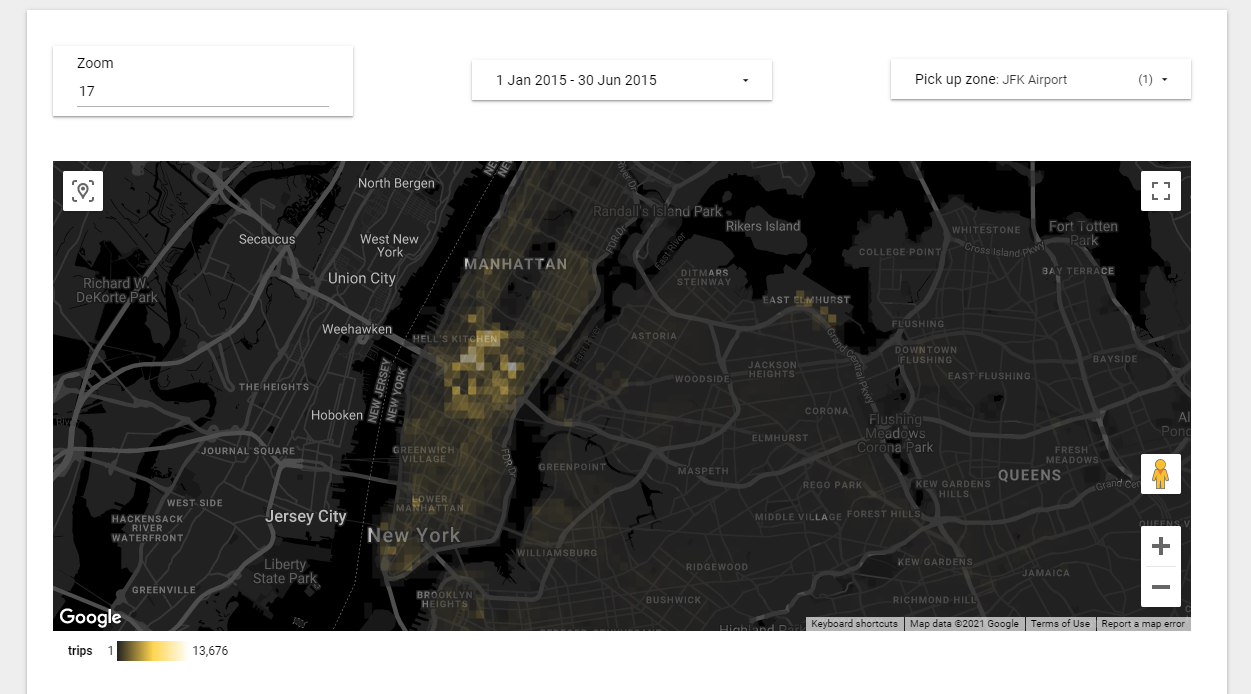Click Map data ©2021 Google text
Image resolution: width=1251 pixels, height=694 pixels.
tap(964, 624)
